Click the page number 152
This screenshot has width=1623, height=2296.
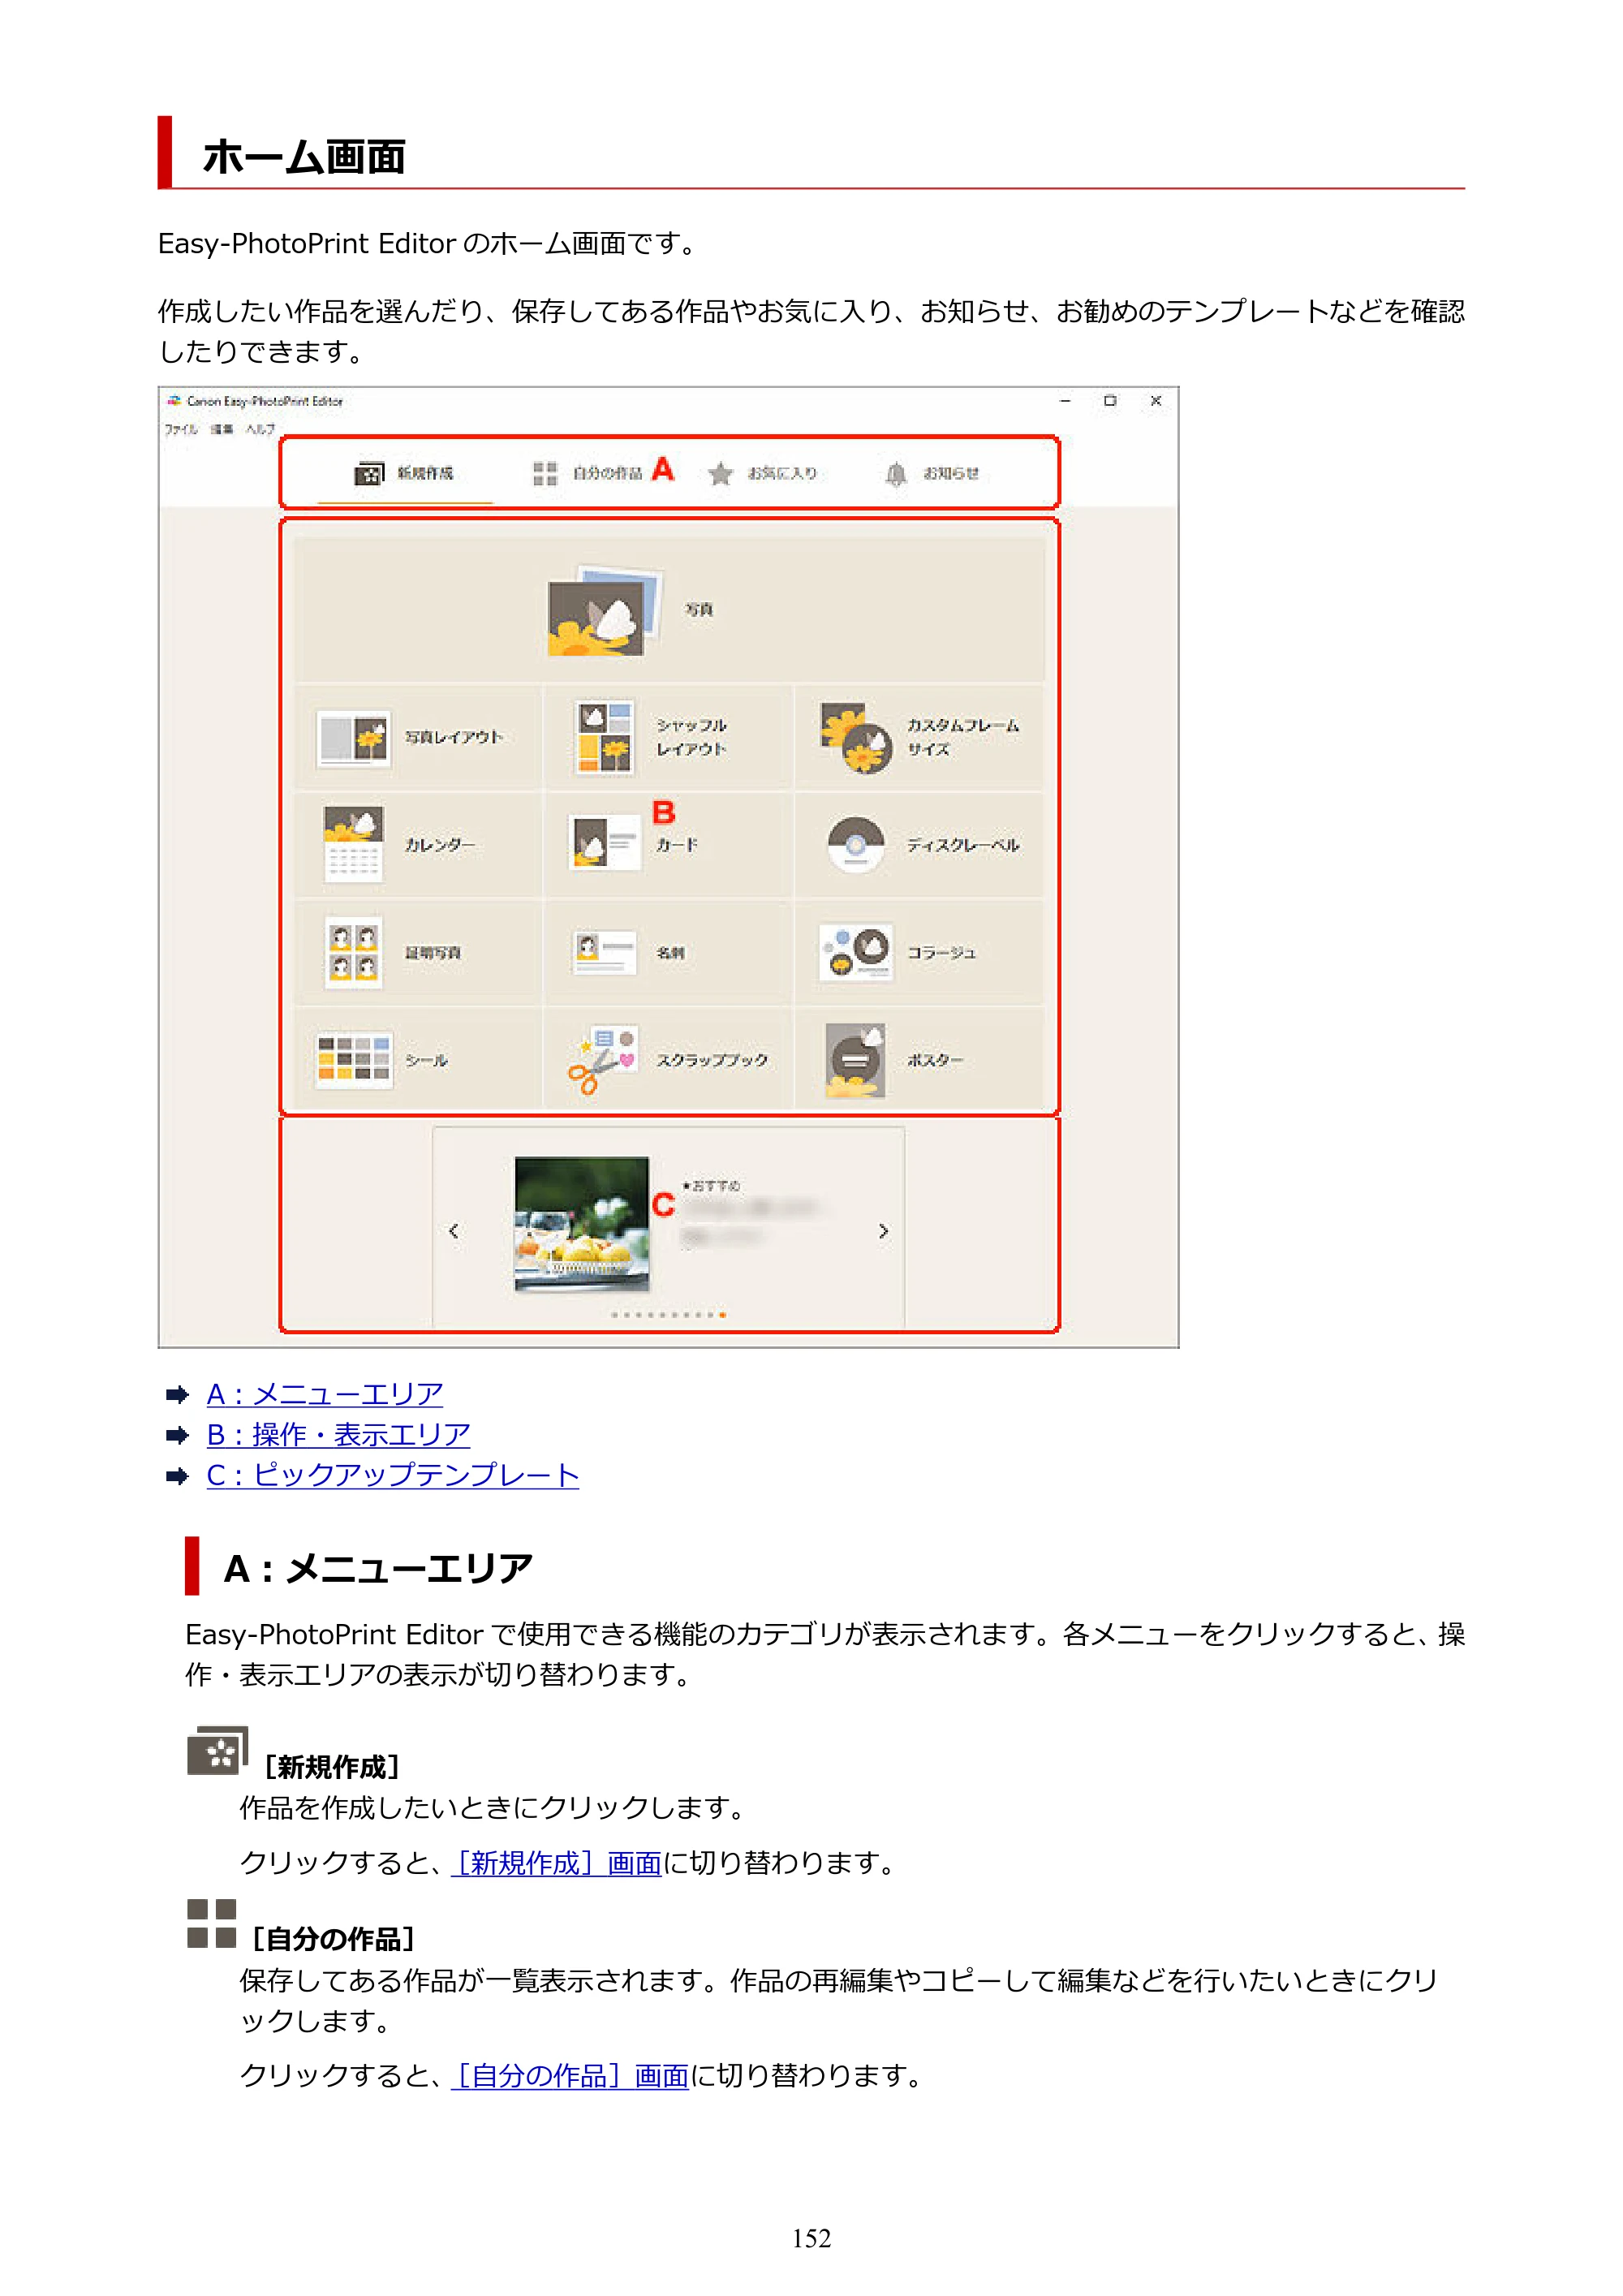click(811, 2239)
